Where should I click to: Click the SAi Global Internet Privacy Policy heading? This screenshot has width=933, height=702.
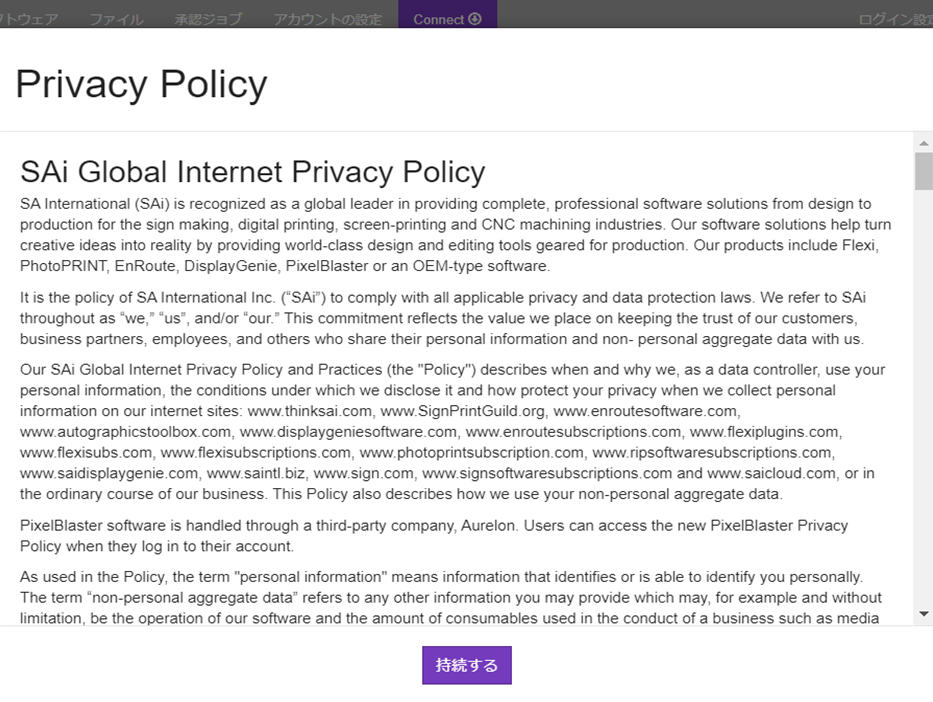252,171
